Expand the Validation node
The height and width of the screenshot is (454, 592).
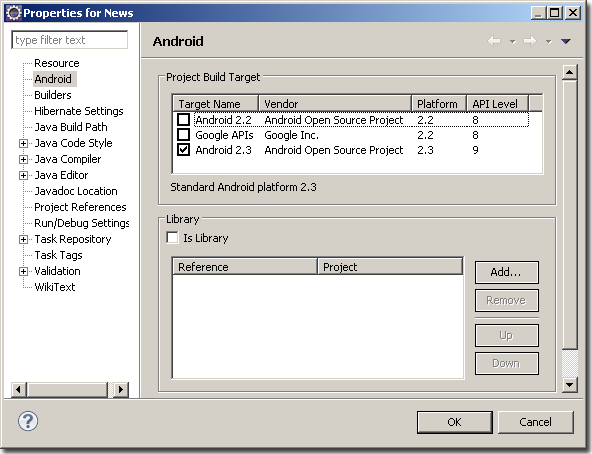tap(23, 272)
